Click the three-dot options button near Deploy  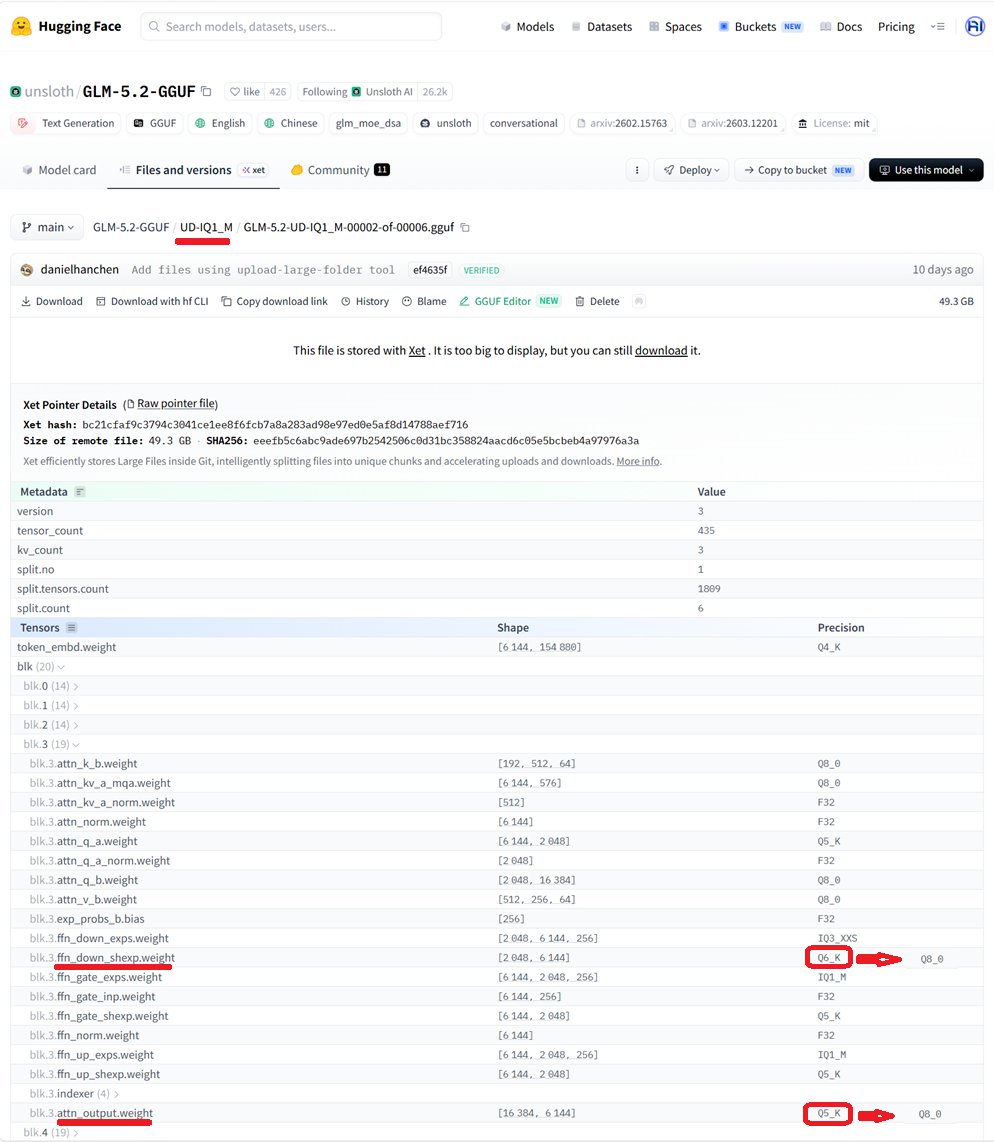[637, 170]
